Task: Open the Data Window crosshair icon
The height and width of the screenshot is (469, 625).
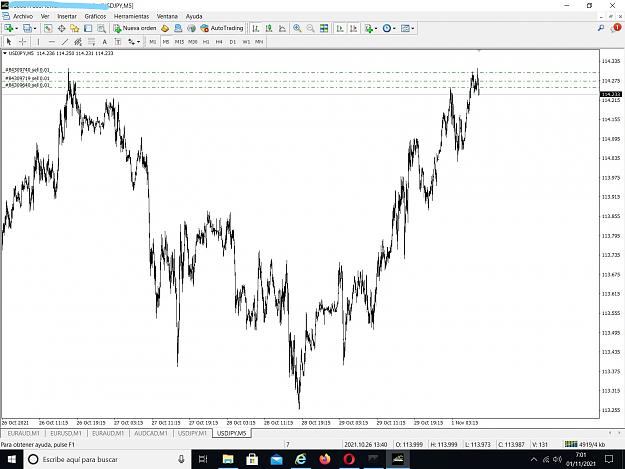Action: [61, 28]
